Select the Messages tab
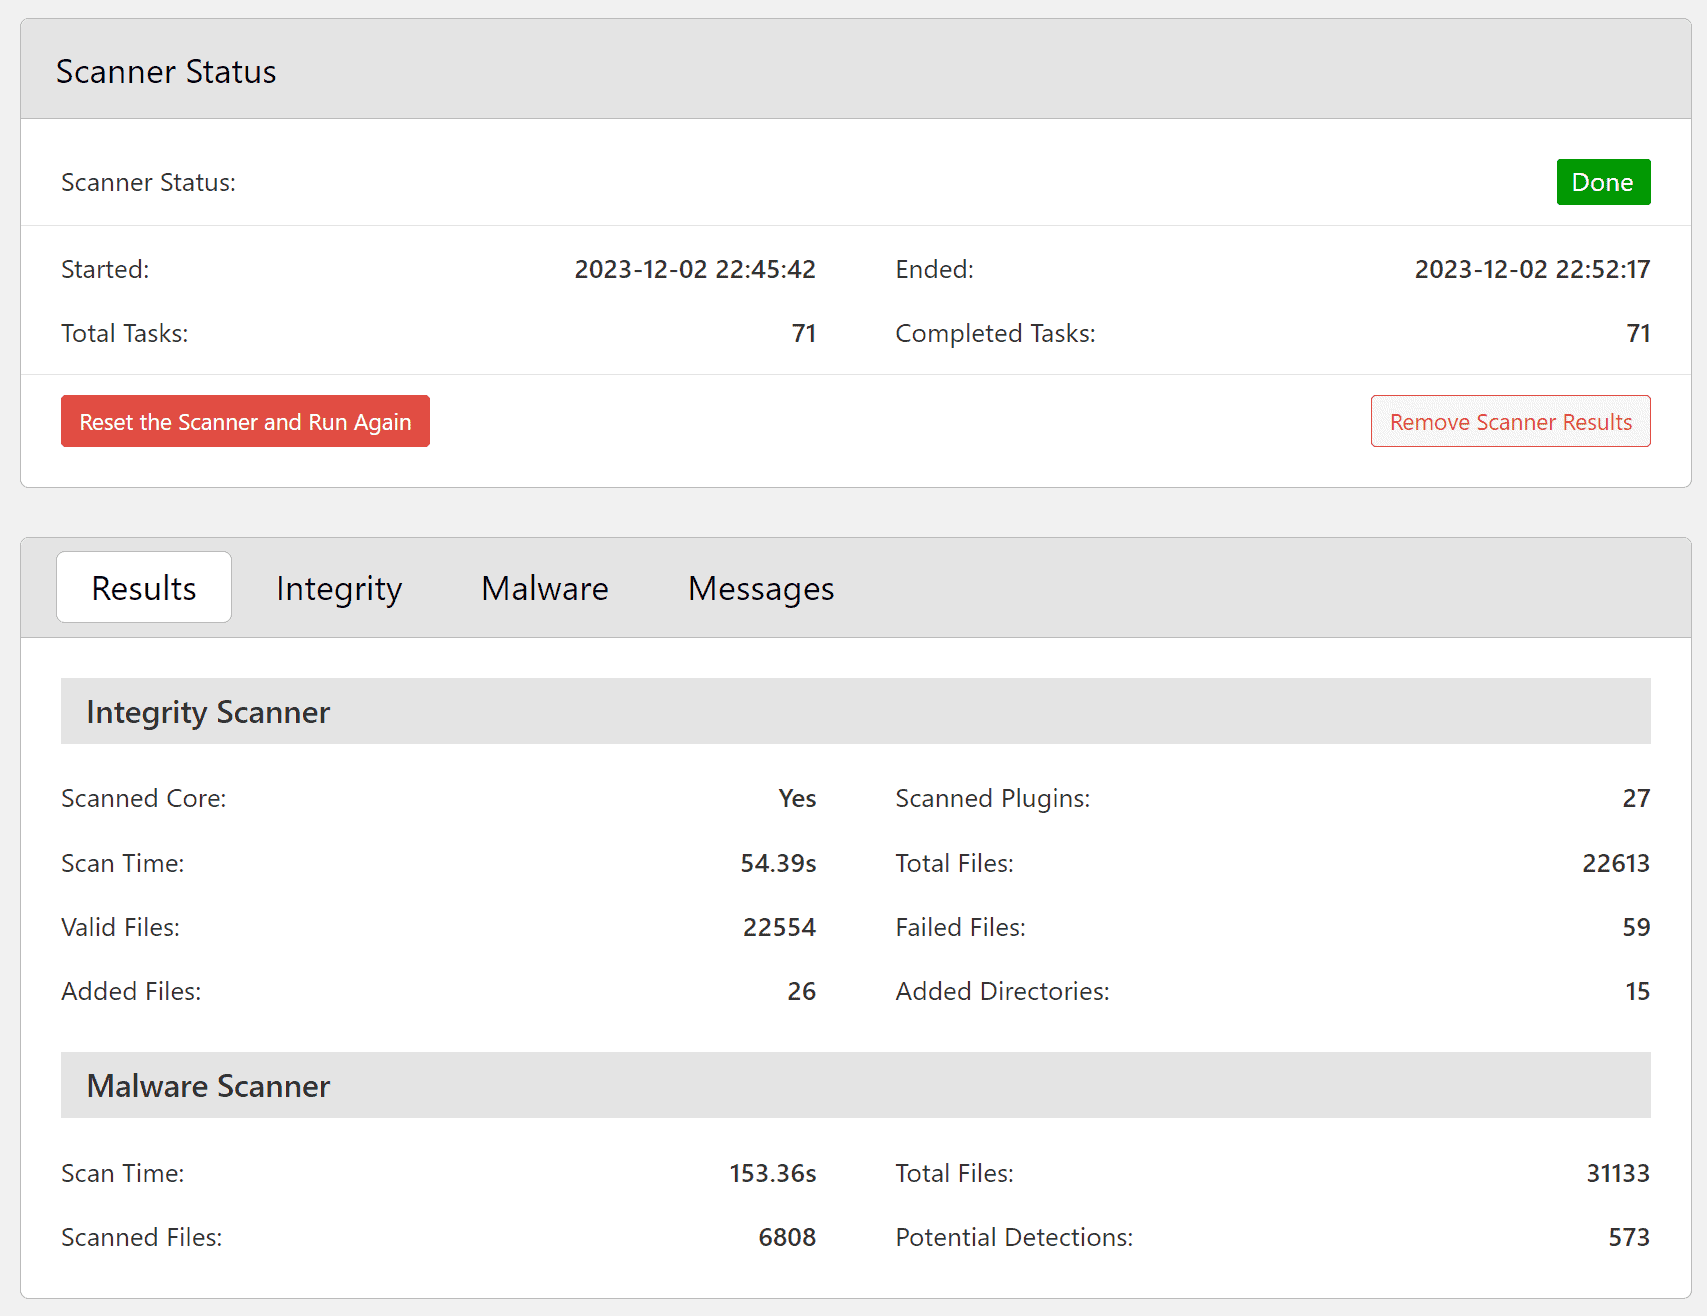 [x=761, y=588]
